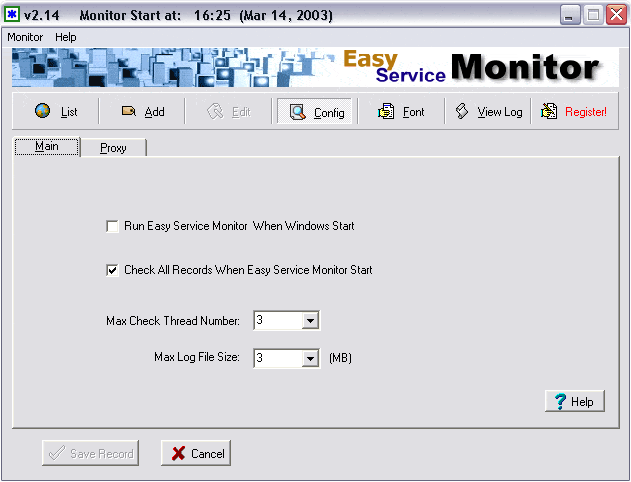Click the checkmark icon on Save Record
Viewport: 631px width, 482px height.
(56, 453)
